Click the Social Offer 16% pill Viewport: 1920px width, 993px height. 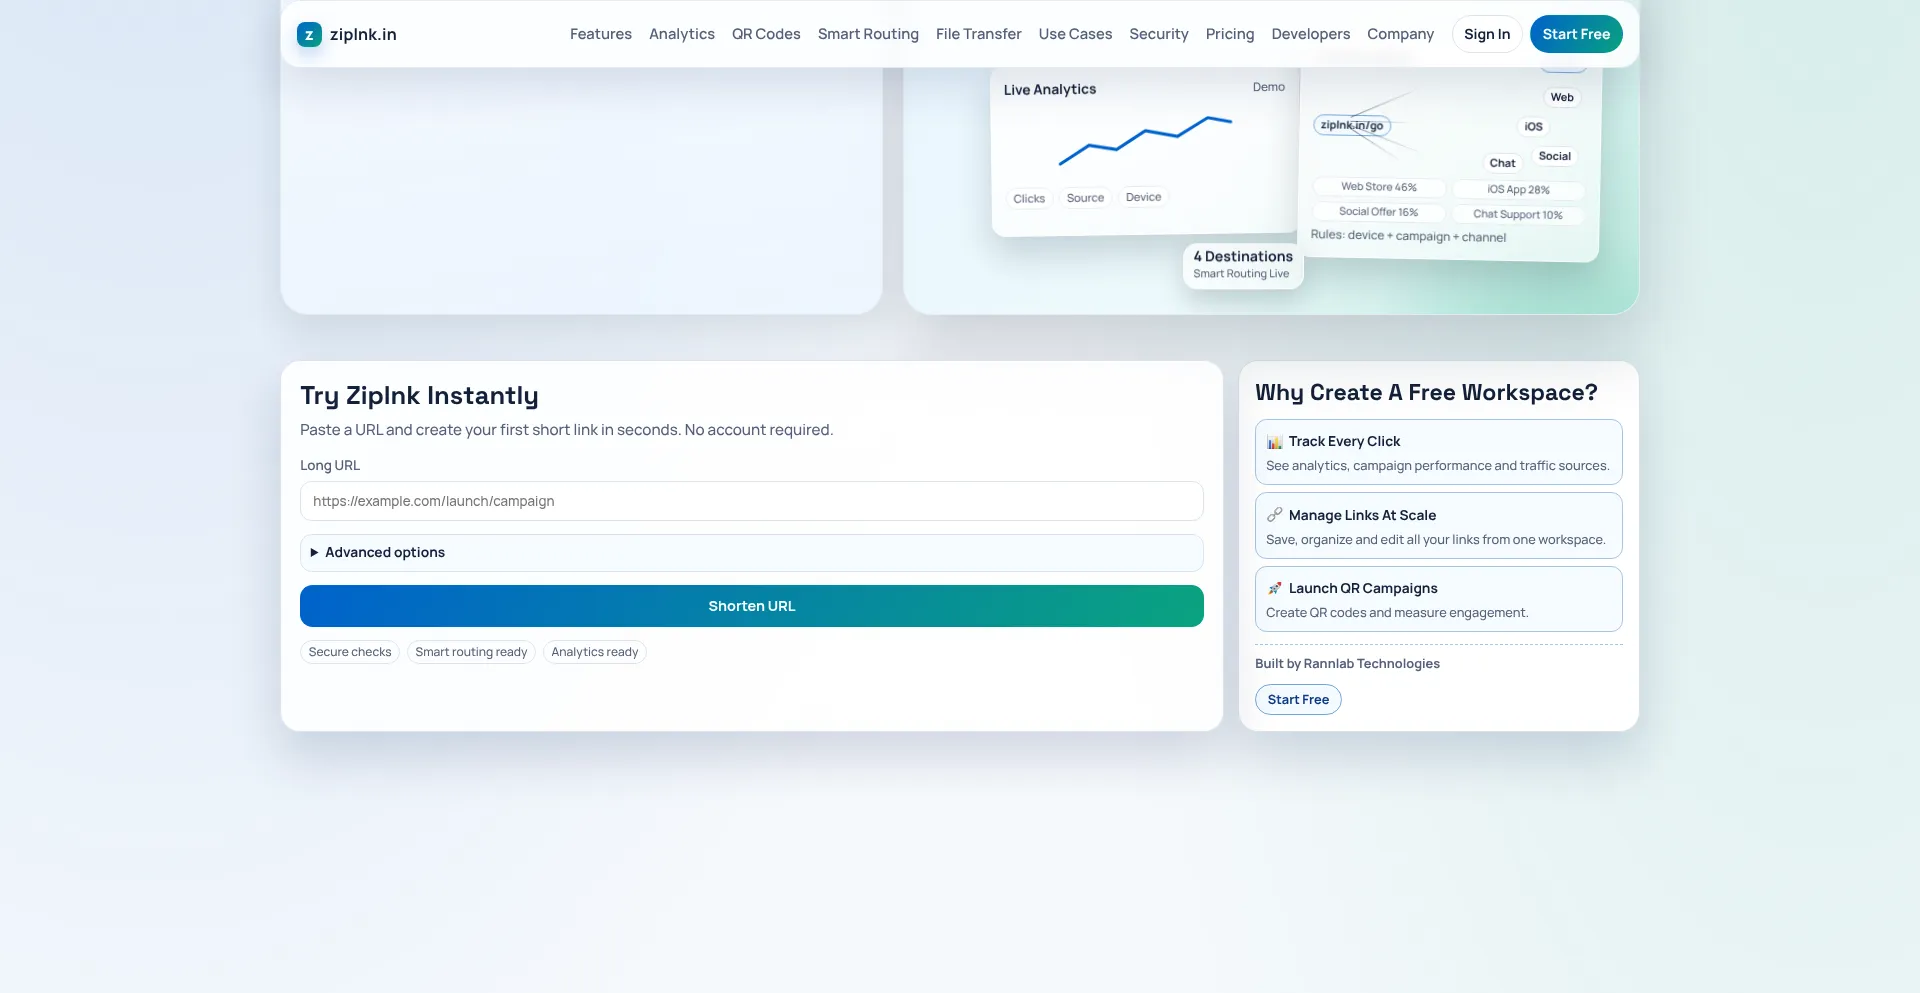point(1379,212)
